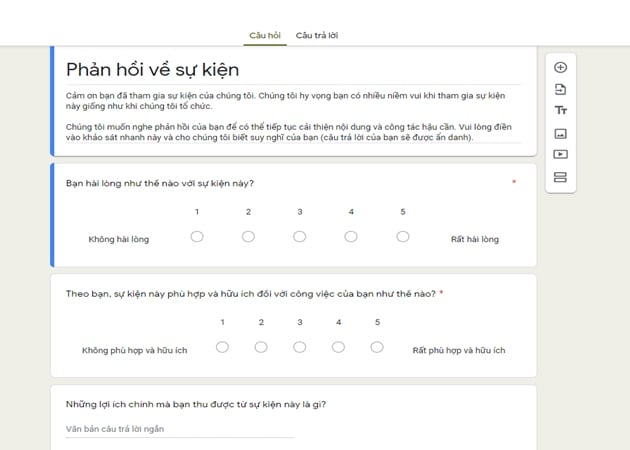
Task: Click the Những lợi ích chính question title
Action: [196, 404]
